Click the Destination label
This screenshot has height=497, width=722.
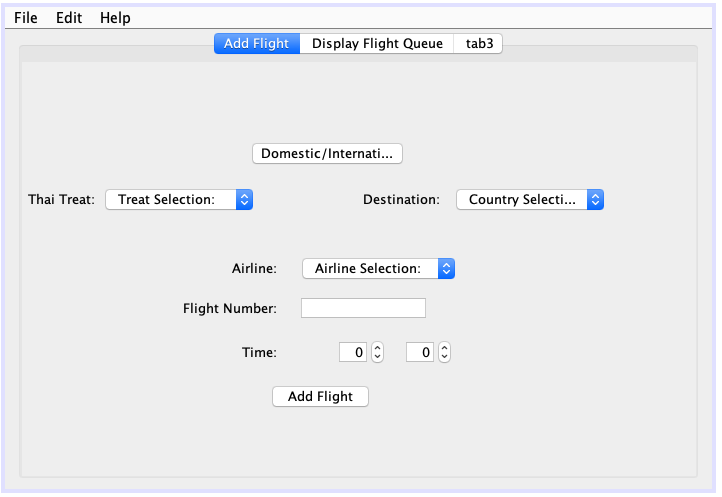coord(401,199)
